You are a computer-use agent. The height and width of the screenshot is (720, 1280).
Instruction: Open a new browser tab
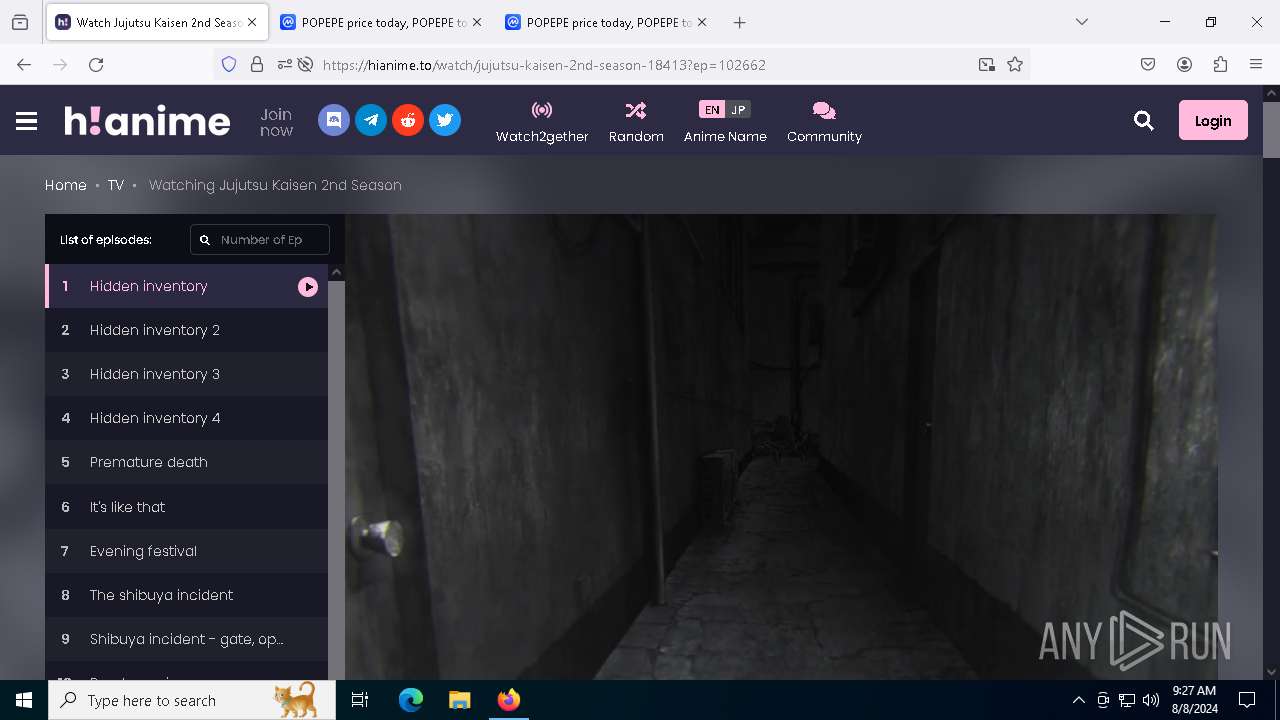[x=739, y=22]
